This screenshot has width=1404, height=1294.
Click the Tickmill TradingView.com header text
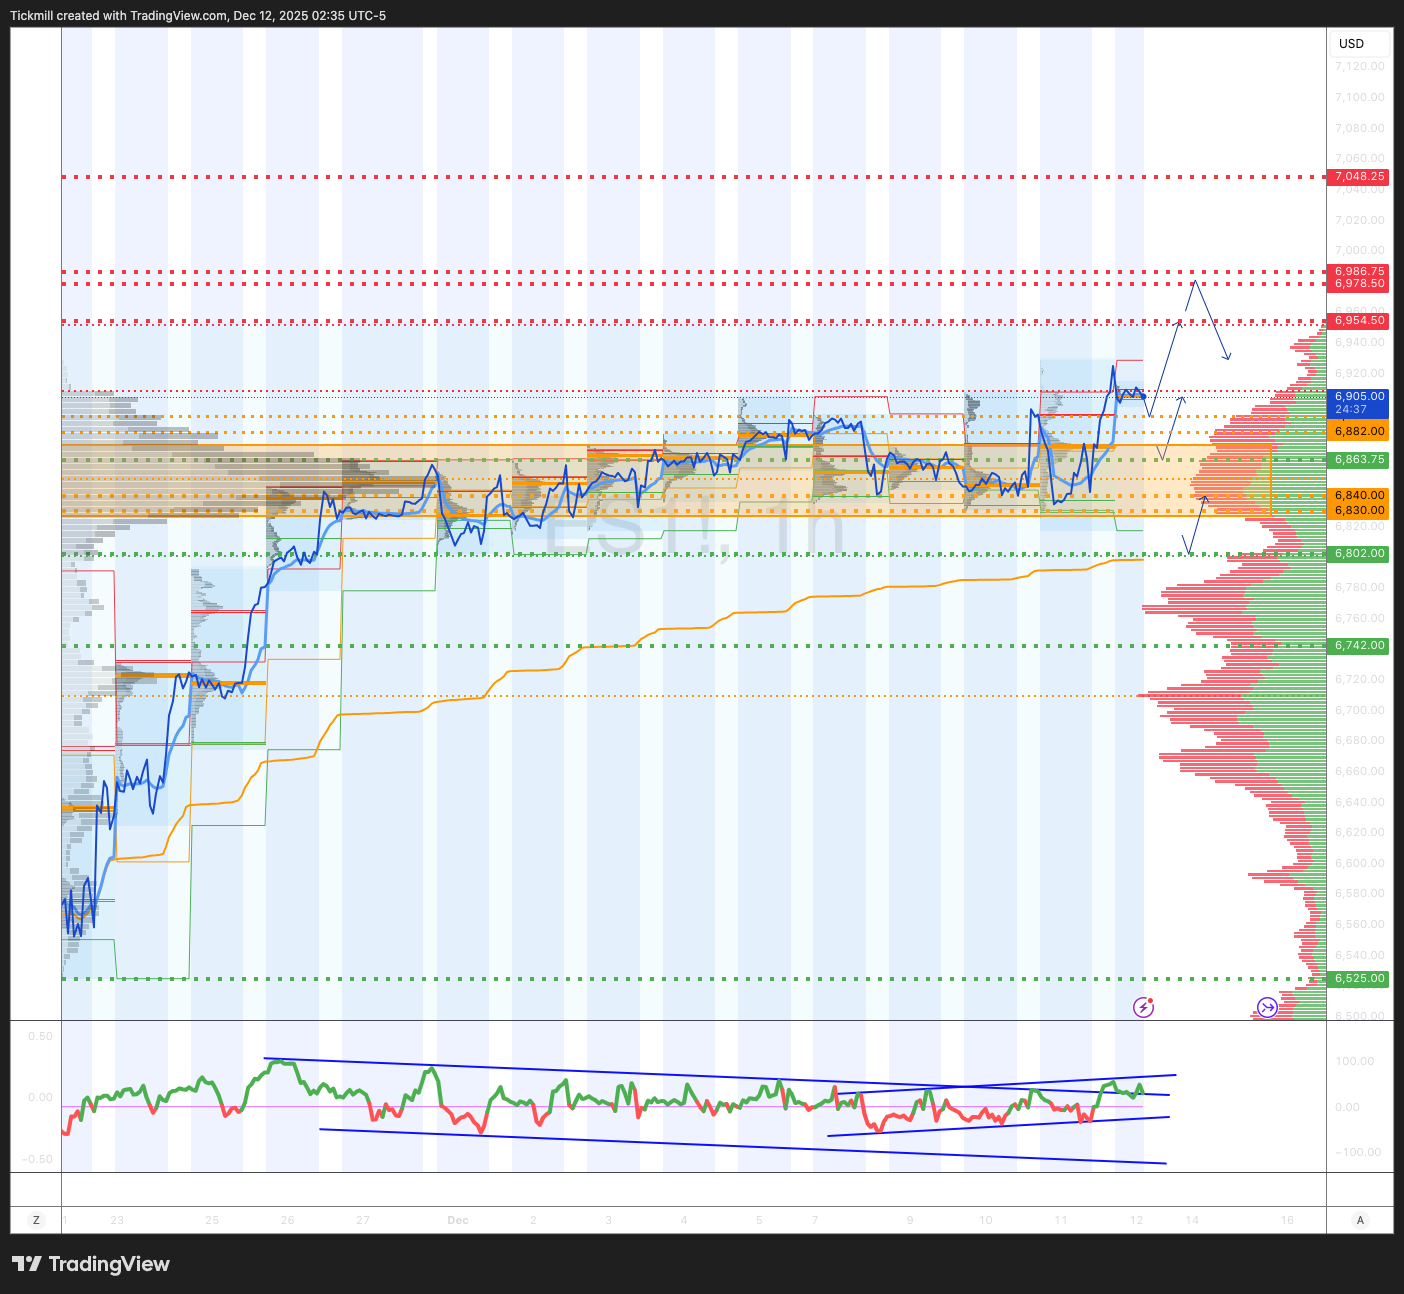198,16
